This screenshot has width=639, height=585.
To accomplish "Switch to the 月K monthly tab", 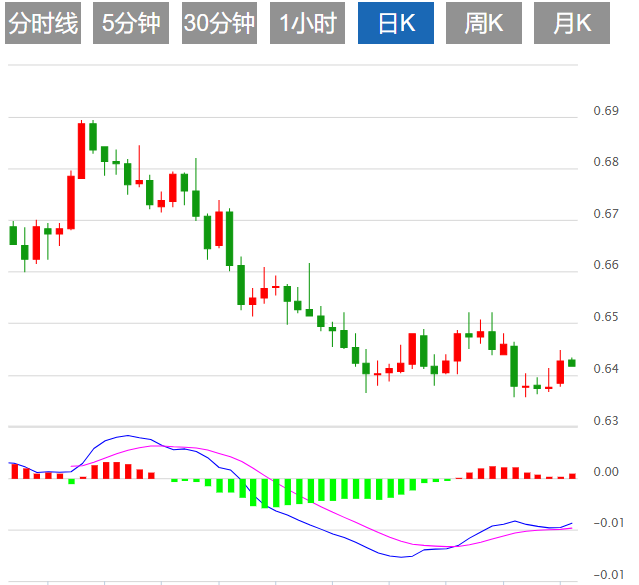I will [x=572, y=23].
